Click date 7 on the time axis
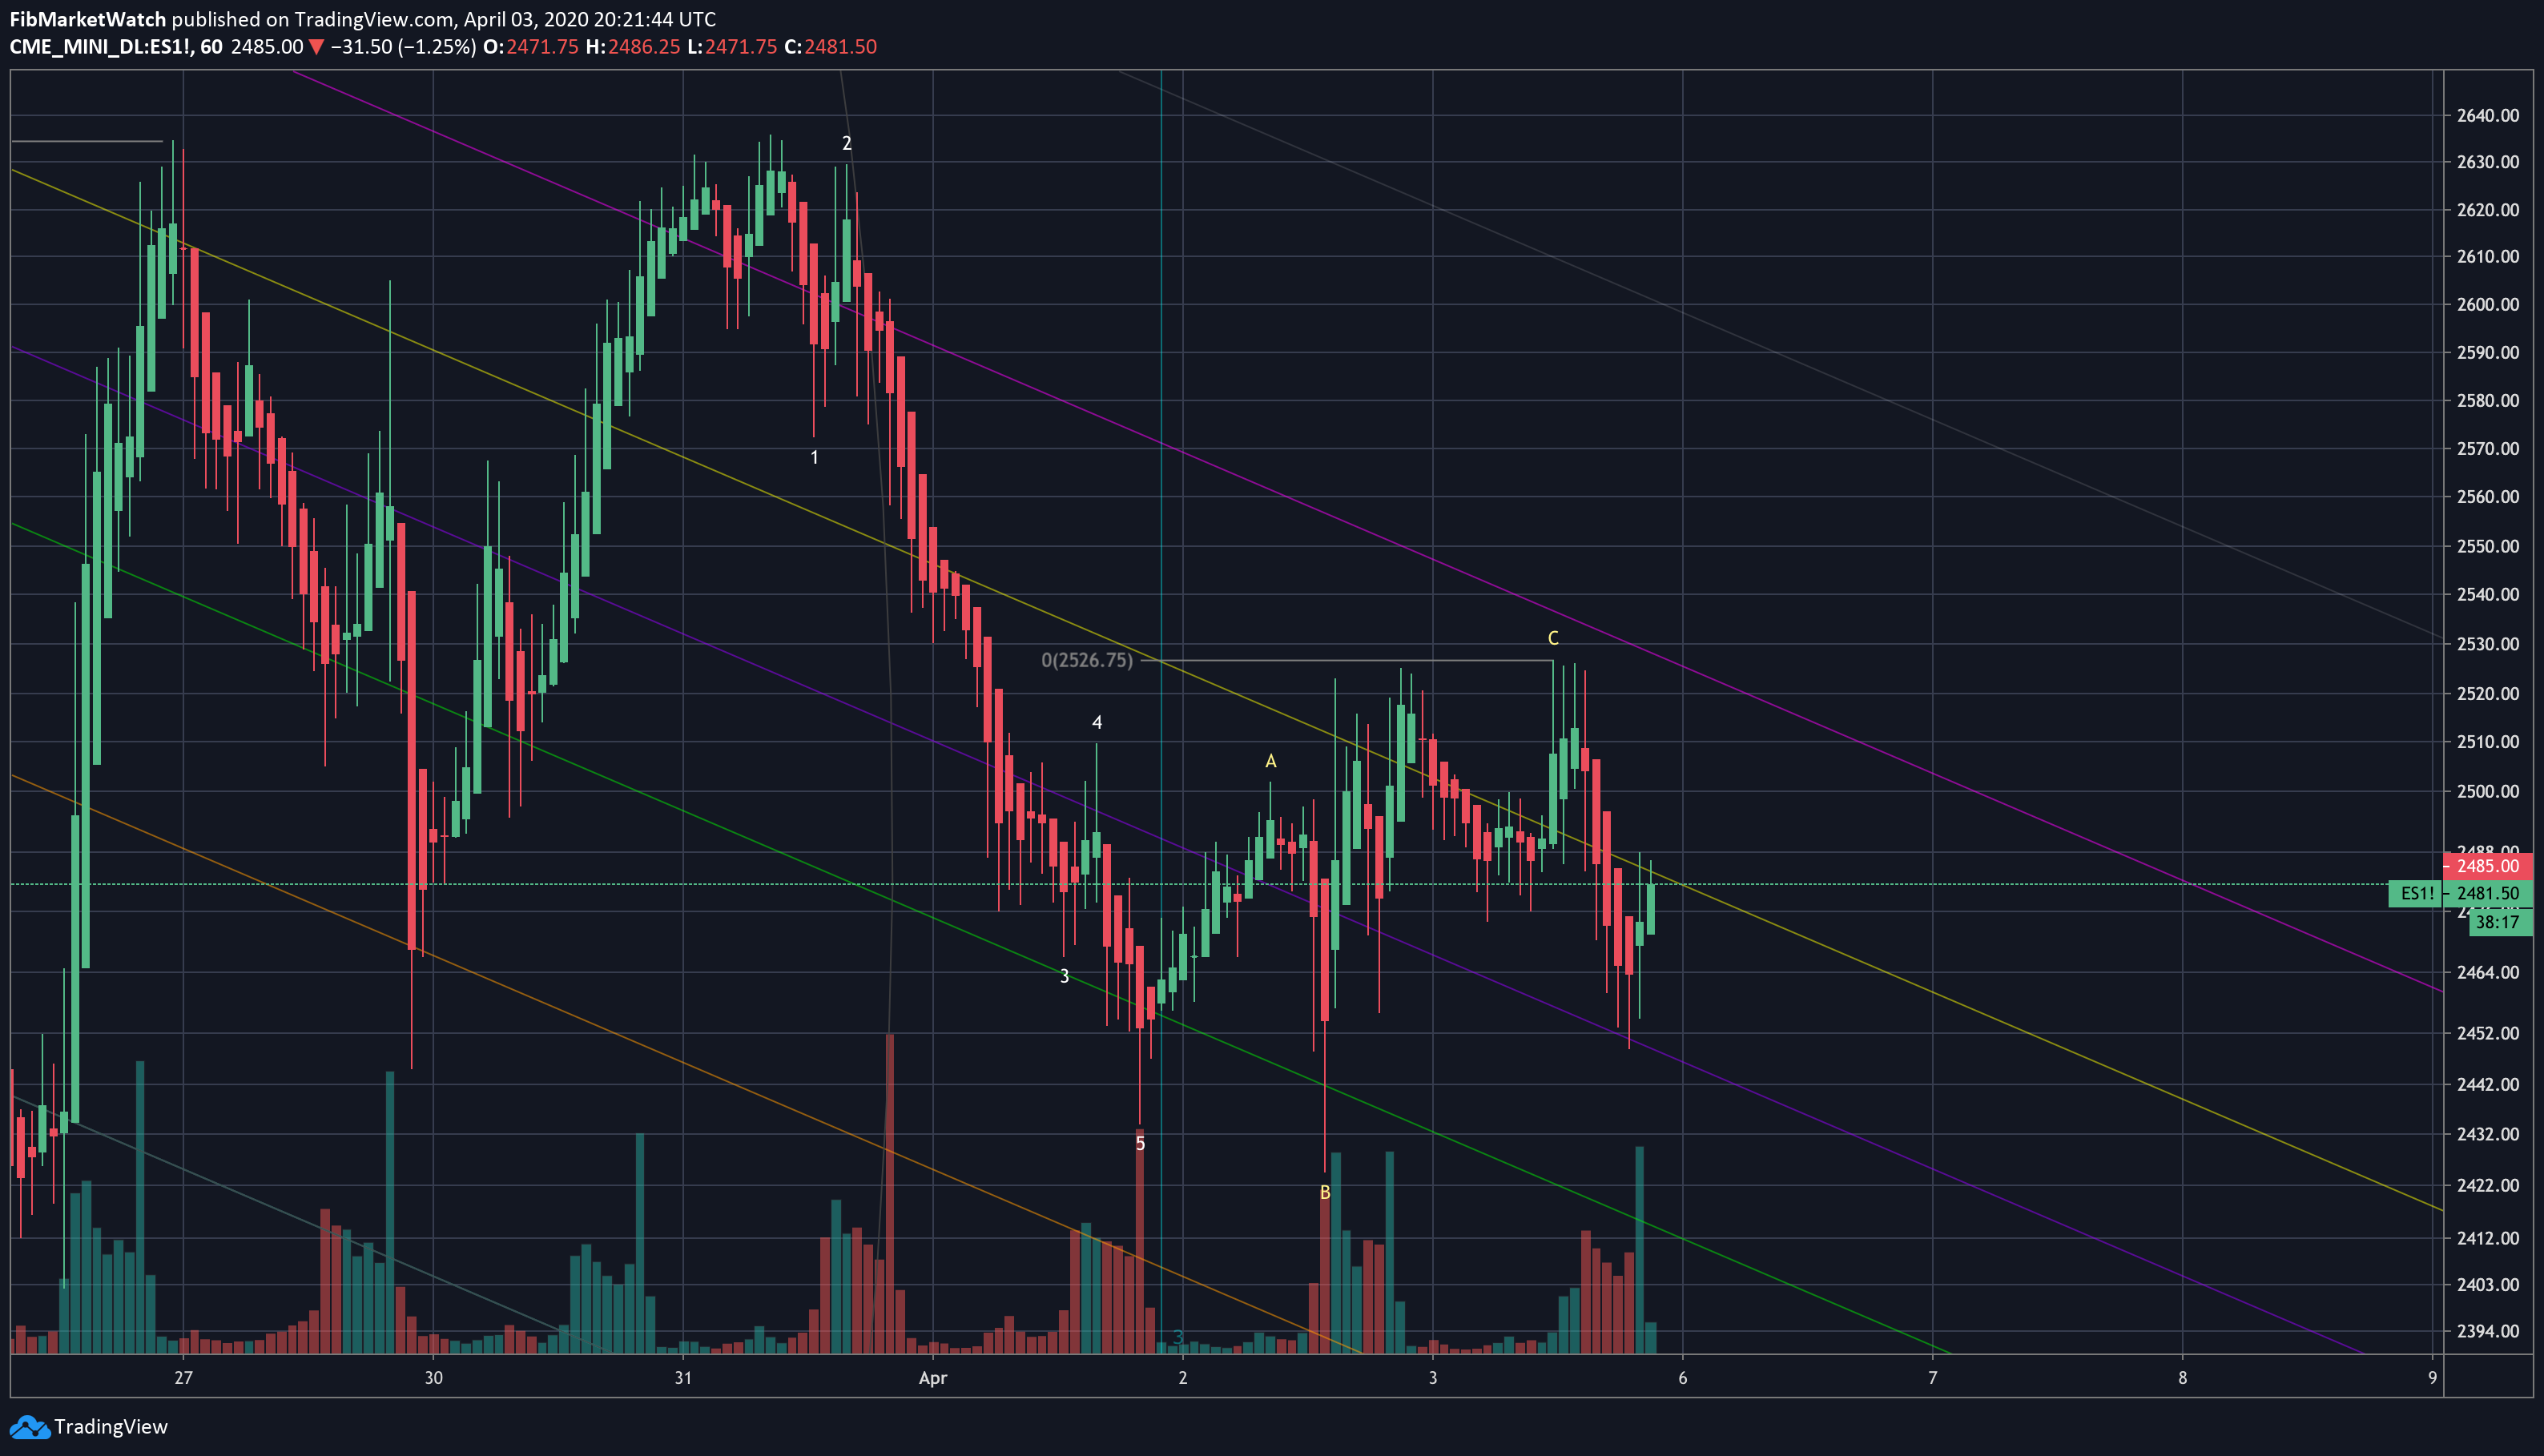 point(1933,1378)
